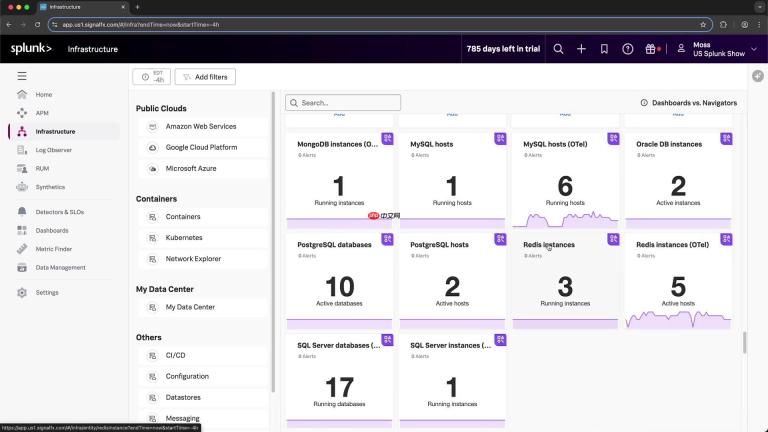
Task: Click dashboard icon on MongoDB instances card
Action: 387,139
